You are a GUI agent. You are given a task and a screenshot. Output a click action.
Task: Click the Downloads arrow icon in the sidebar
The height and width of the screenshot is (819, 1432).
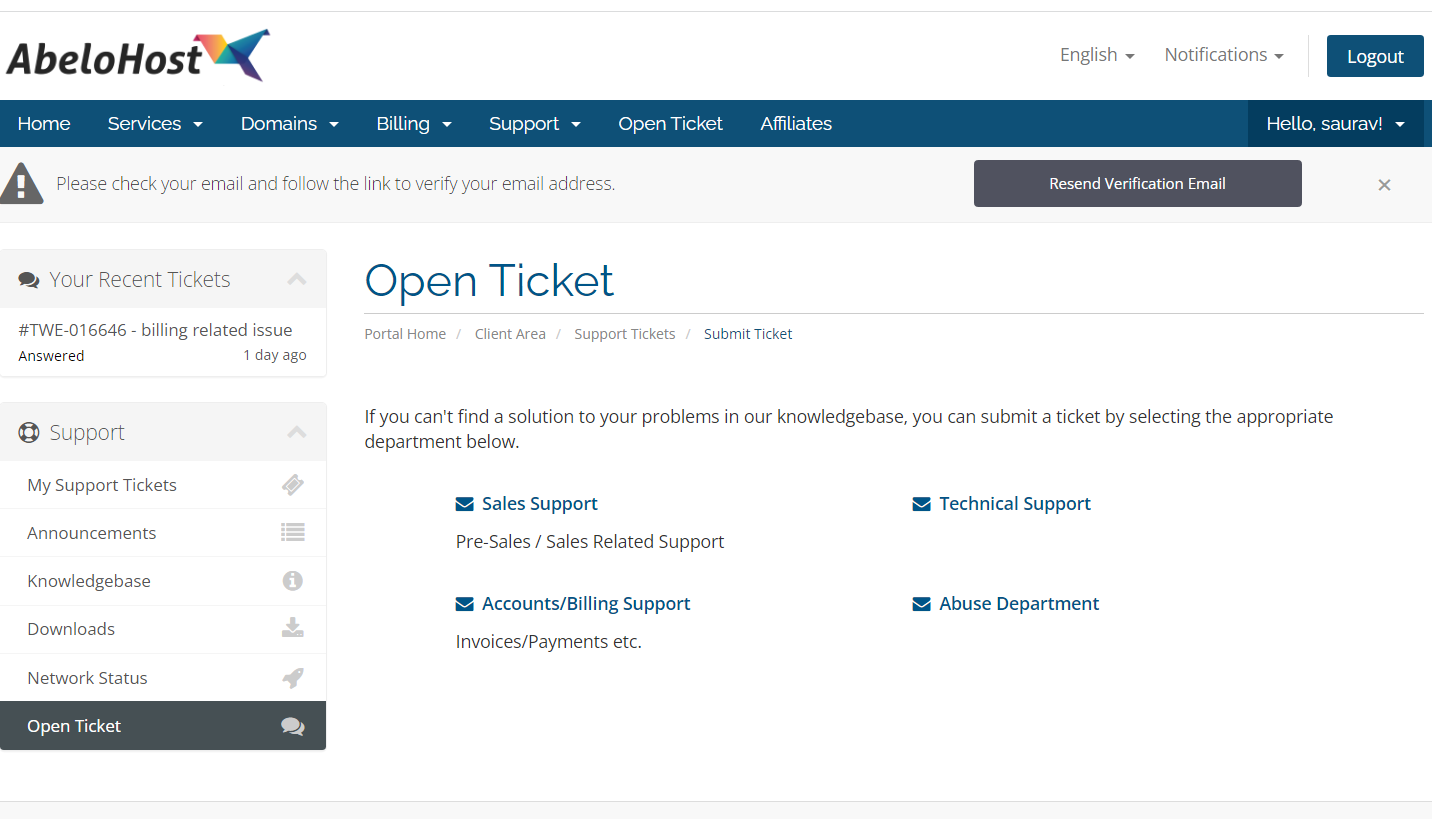(x=293, y=628)
